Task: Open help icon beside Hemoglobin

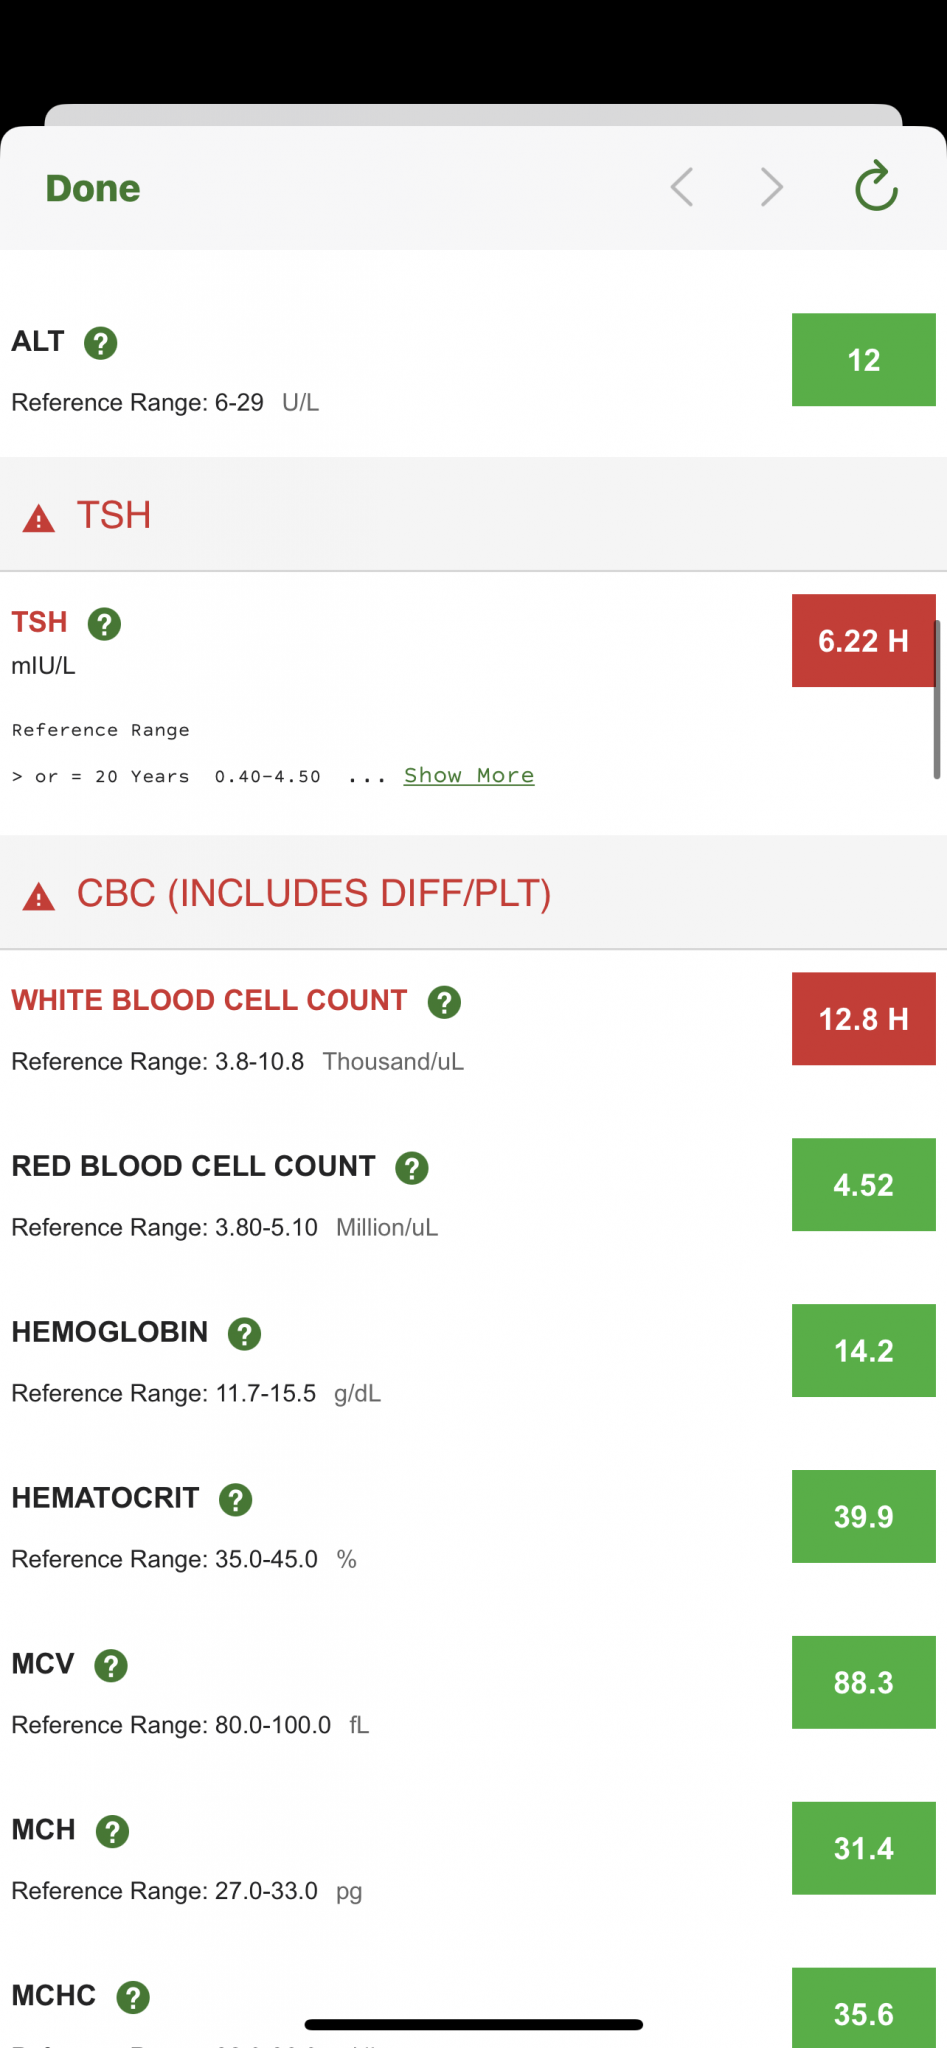Action: click(244, 1334)
